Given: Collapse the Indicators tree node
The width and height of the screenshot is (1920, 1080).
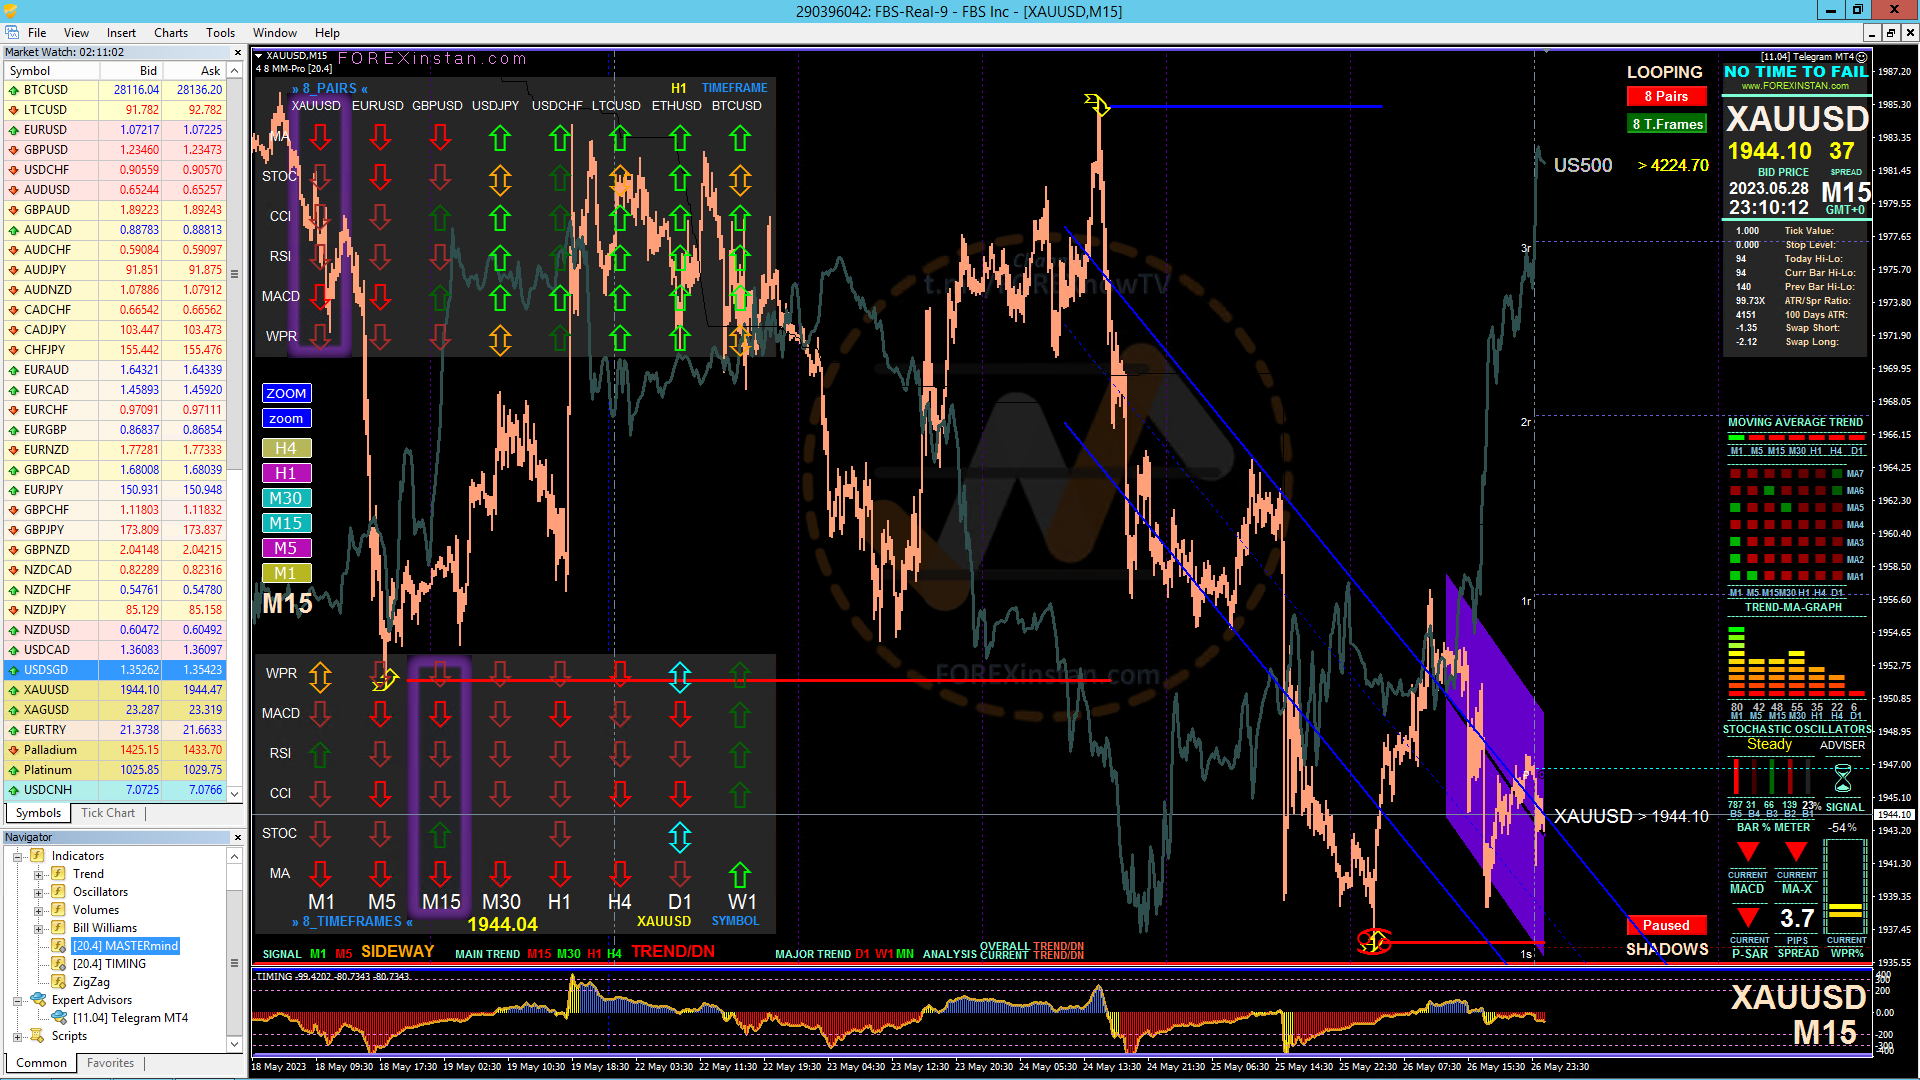Looking at the screenshot, I should point(17,856).
